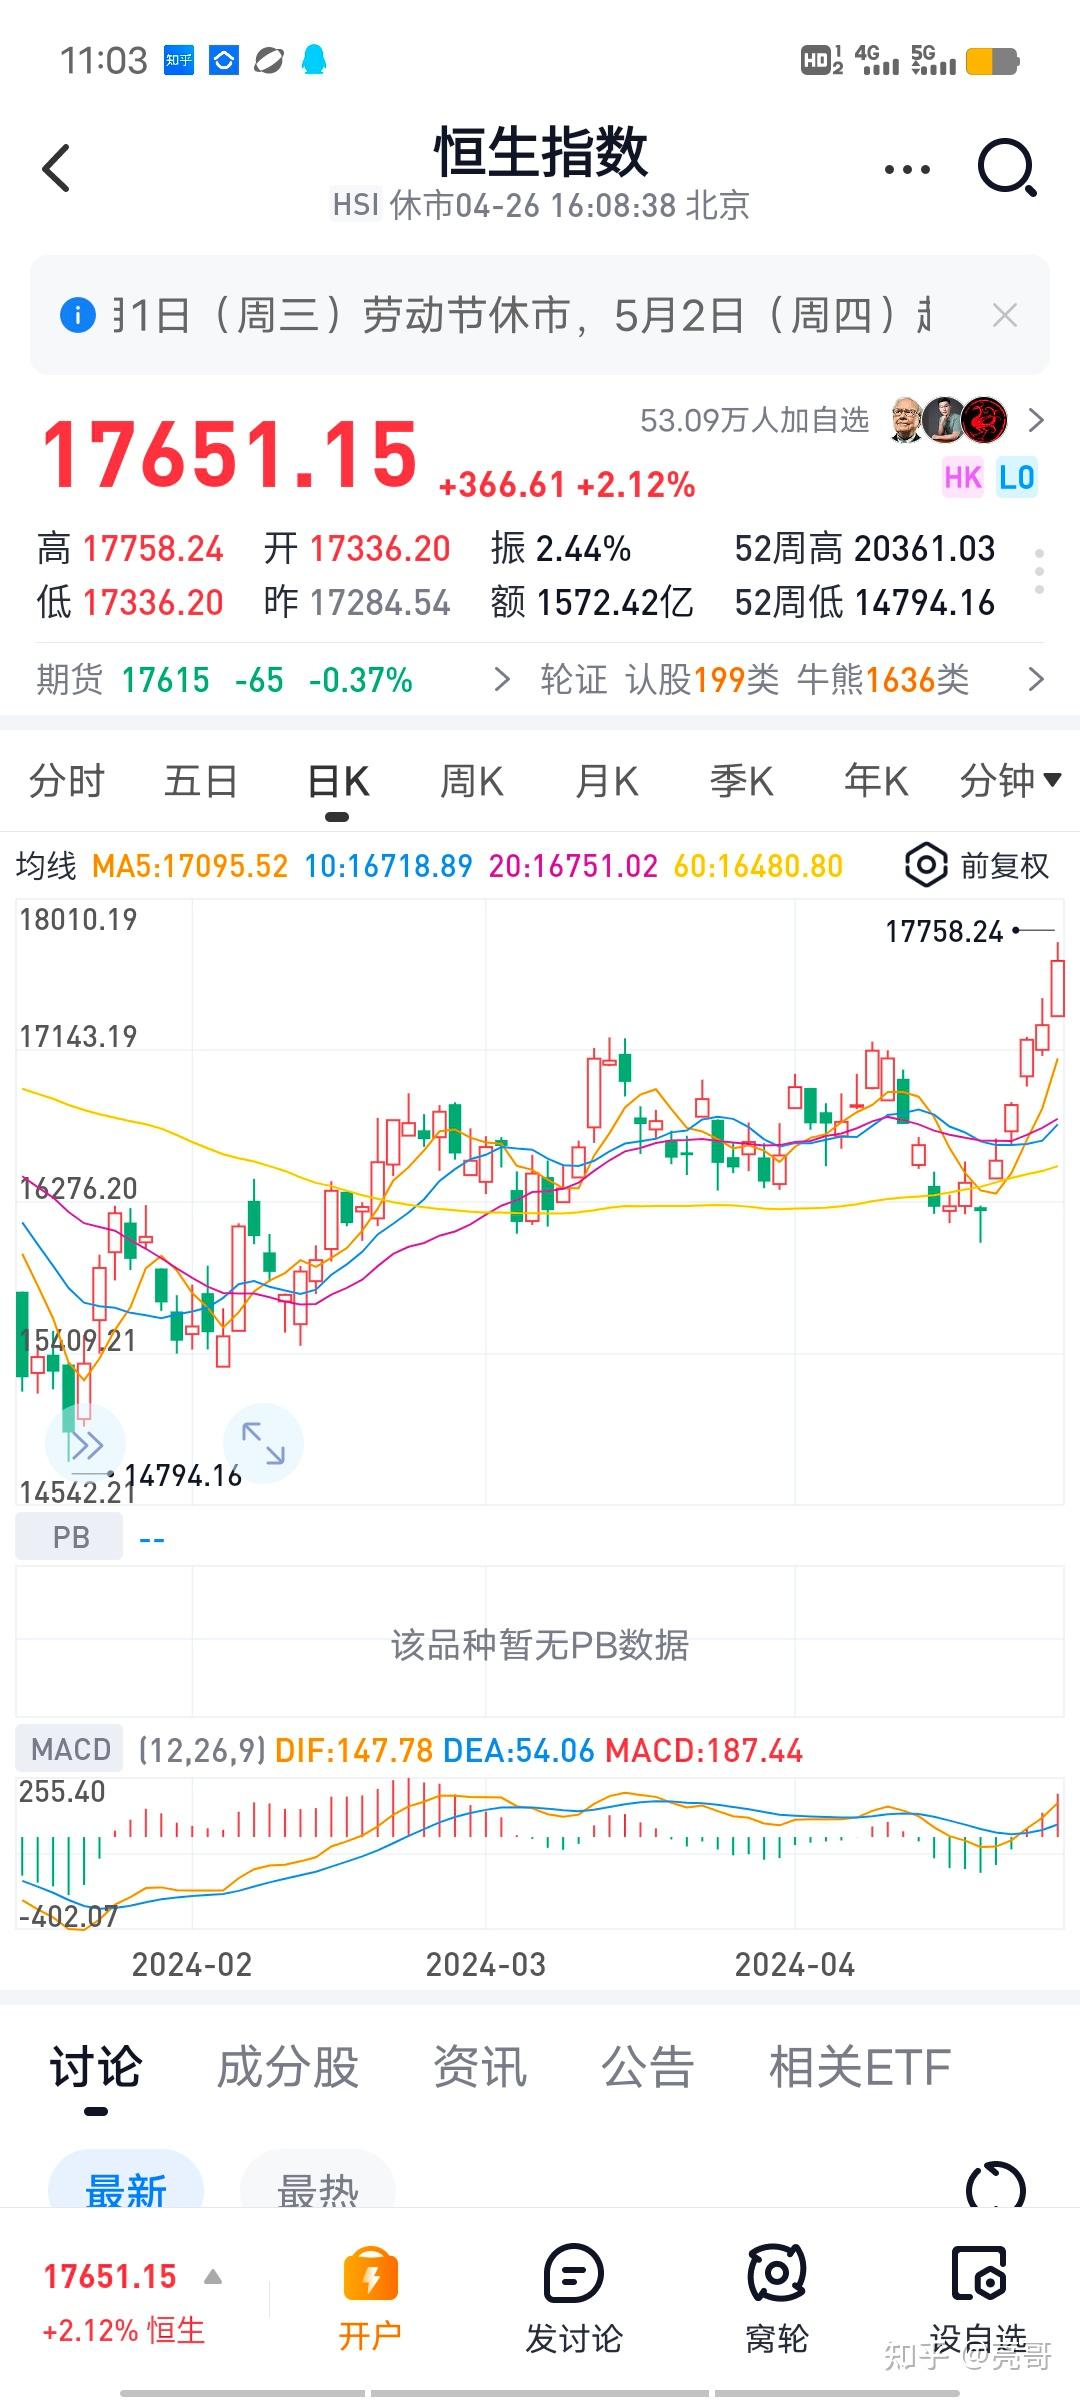
Task: Tap the 均线 moving average label
Action: click(46, 866)
